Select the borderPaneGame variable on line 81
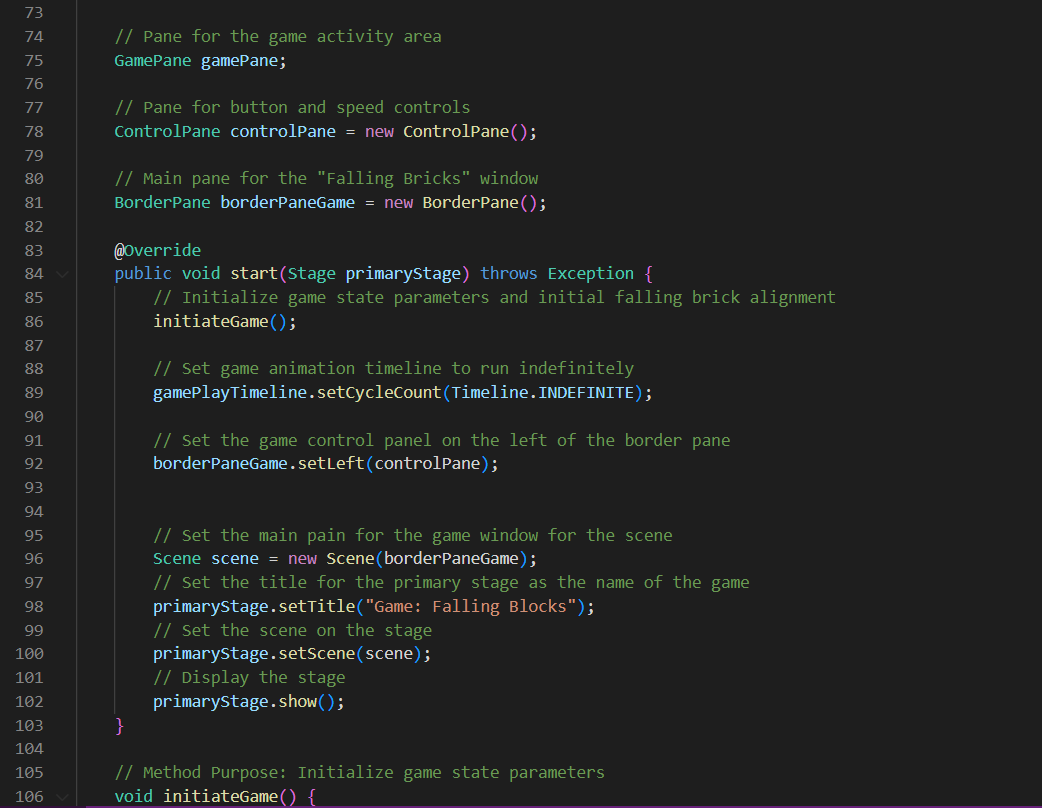Image resolution: width=1042 pixels, height=808 pixels. [287, 202]
